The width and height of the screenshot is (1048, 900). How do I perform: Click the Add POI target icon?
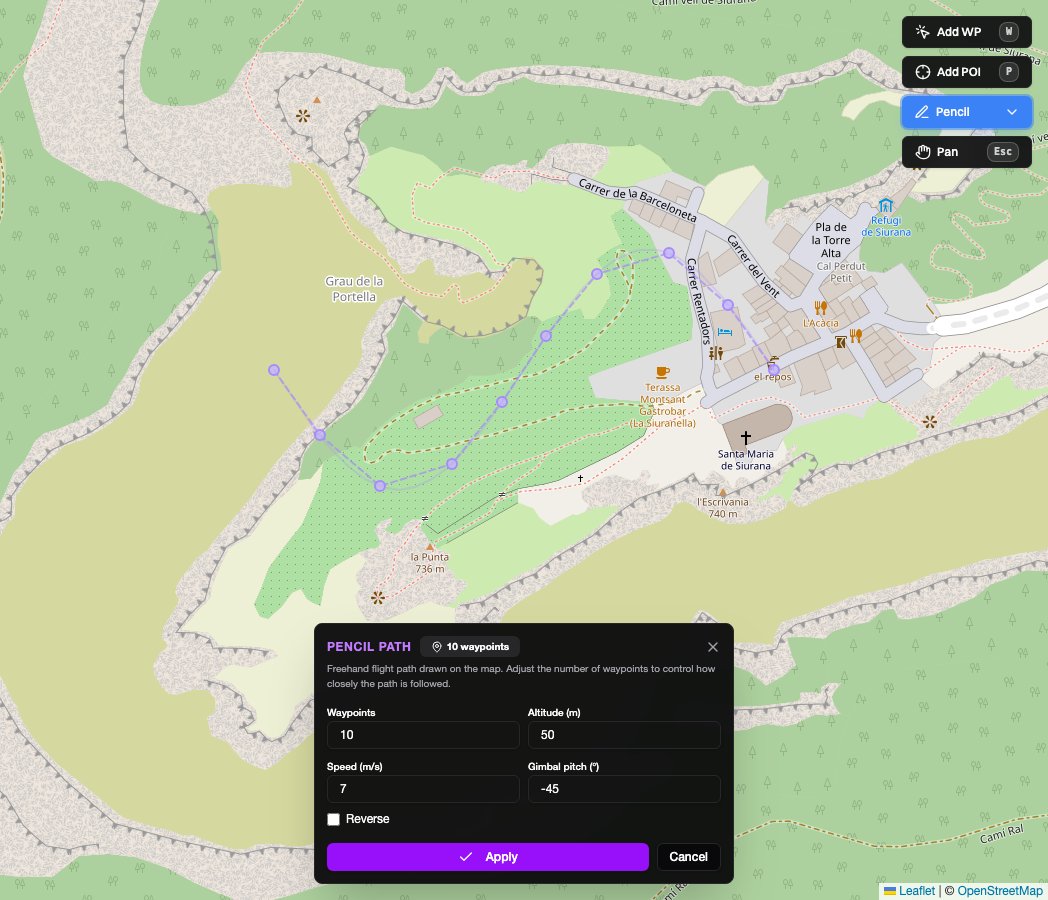922,72
